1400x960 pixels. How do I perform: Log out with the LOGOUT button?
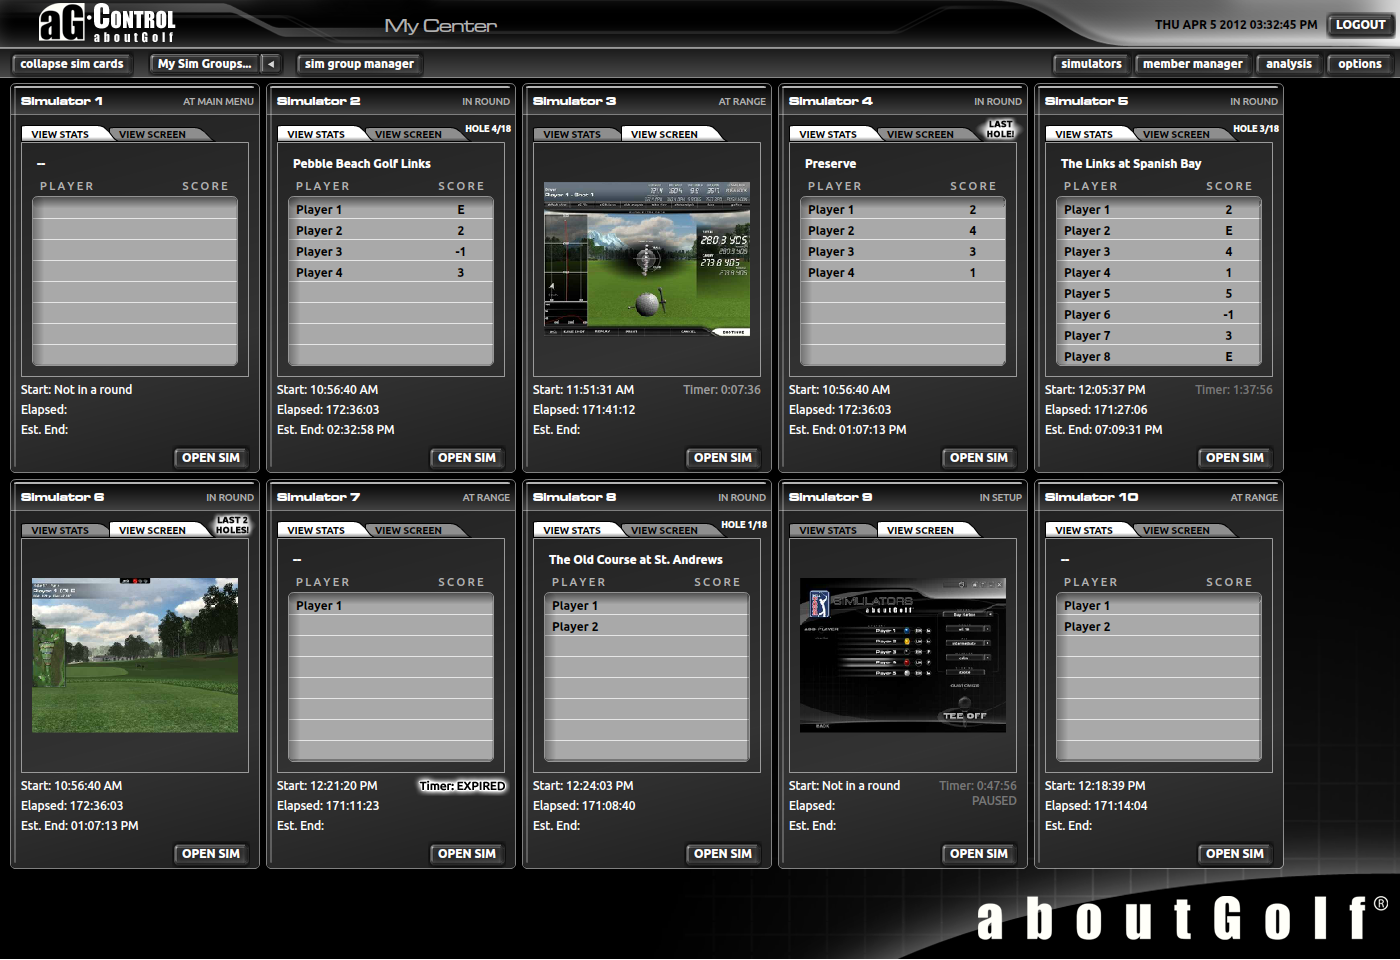coord(1360,25)
